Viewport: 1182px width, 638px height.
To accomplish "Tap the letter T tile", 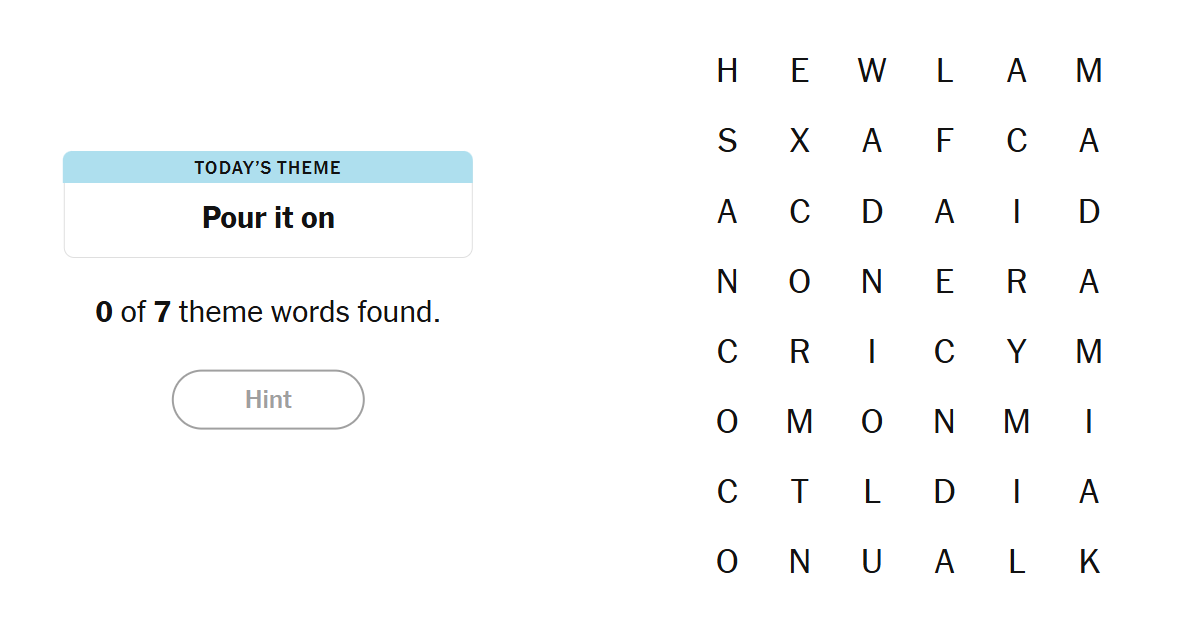I will click(x=799, y=492).
